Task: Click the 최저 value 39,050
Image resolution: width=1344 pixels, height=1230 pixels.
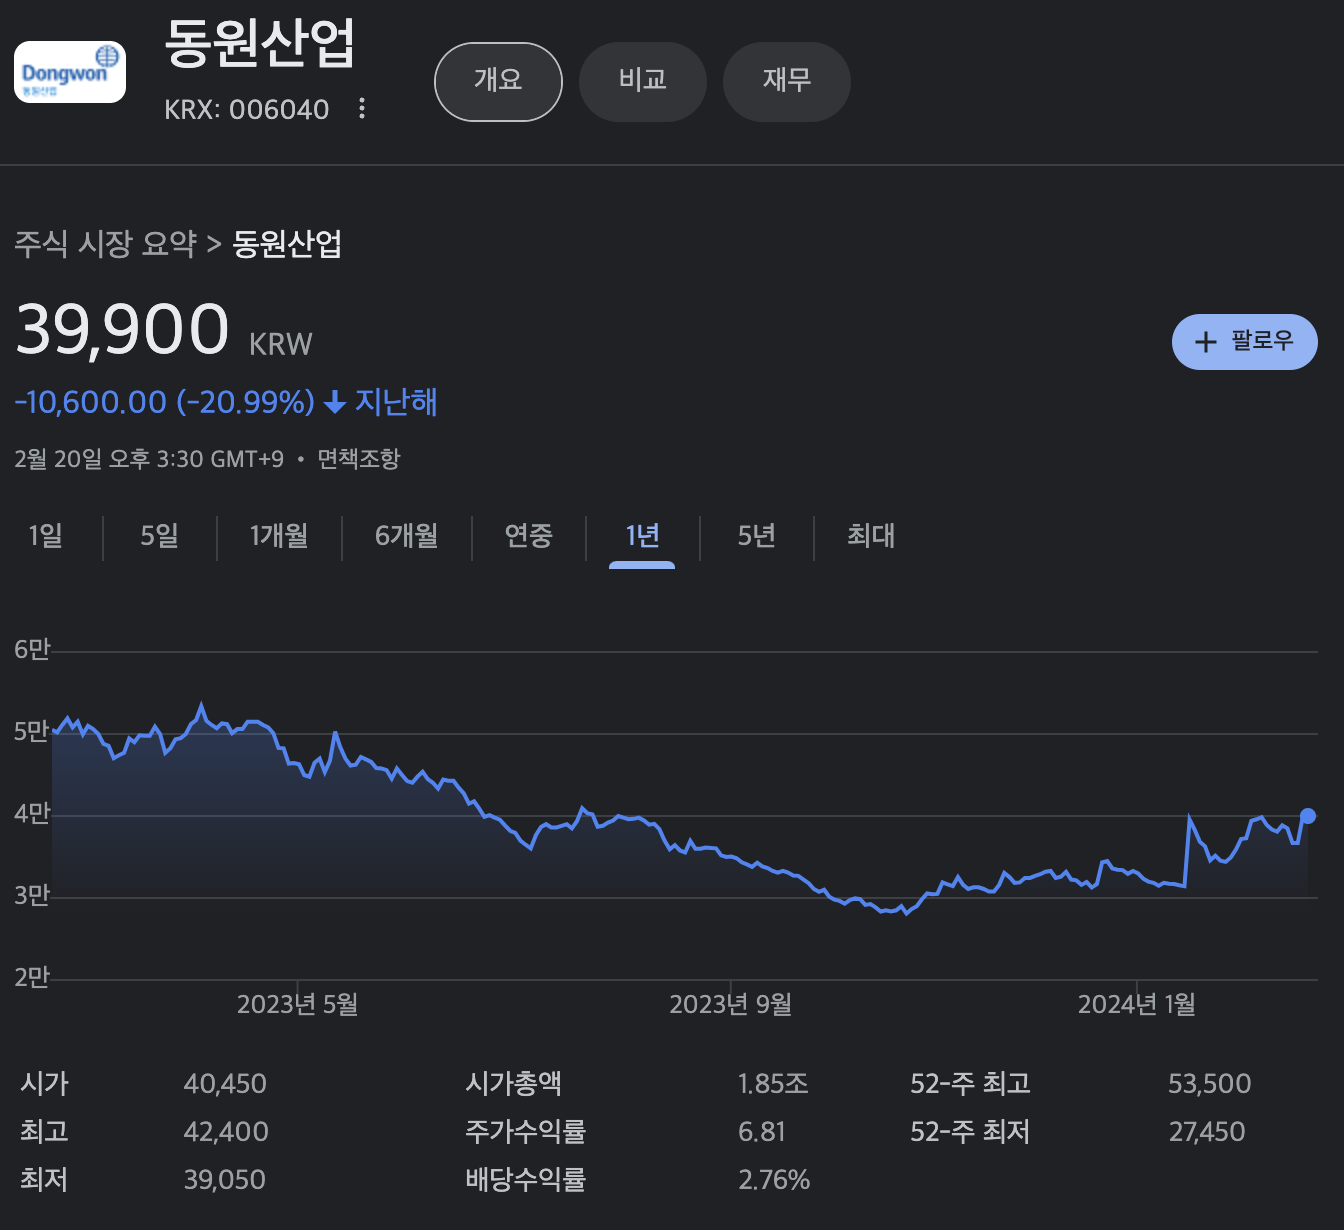Action: [x=225, y=1180]
